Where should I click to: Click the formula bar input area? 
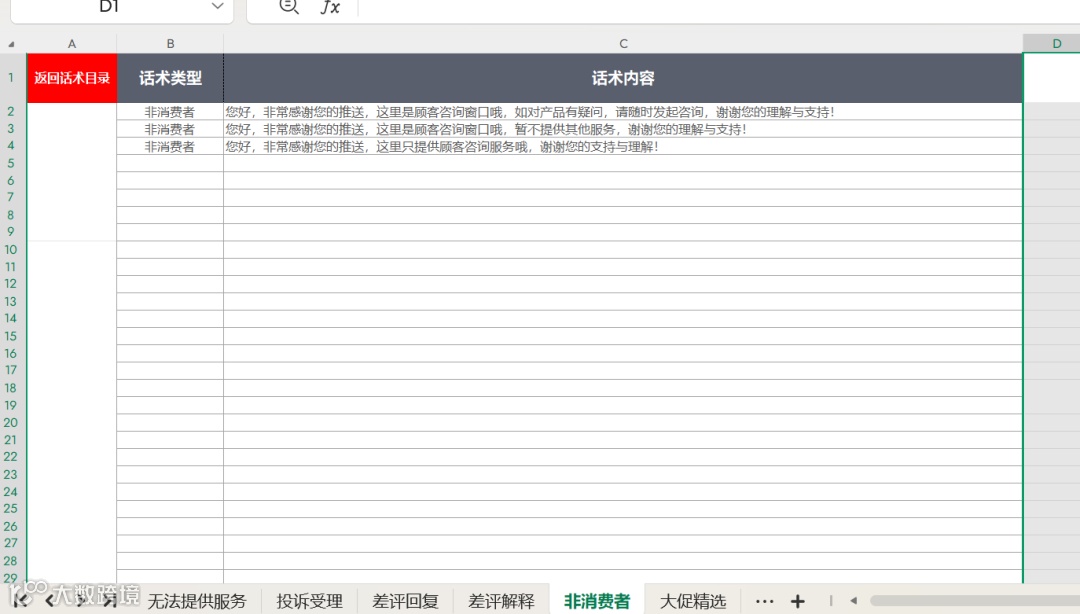(x=719, y=8)
